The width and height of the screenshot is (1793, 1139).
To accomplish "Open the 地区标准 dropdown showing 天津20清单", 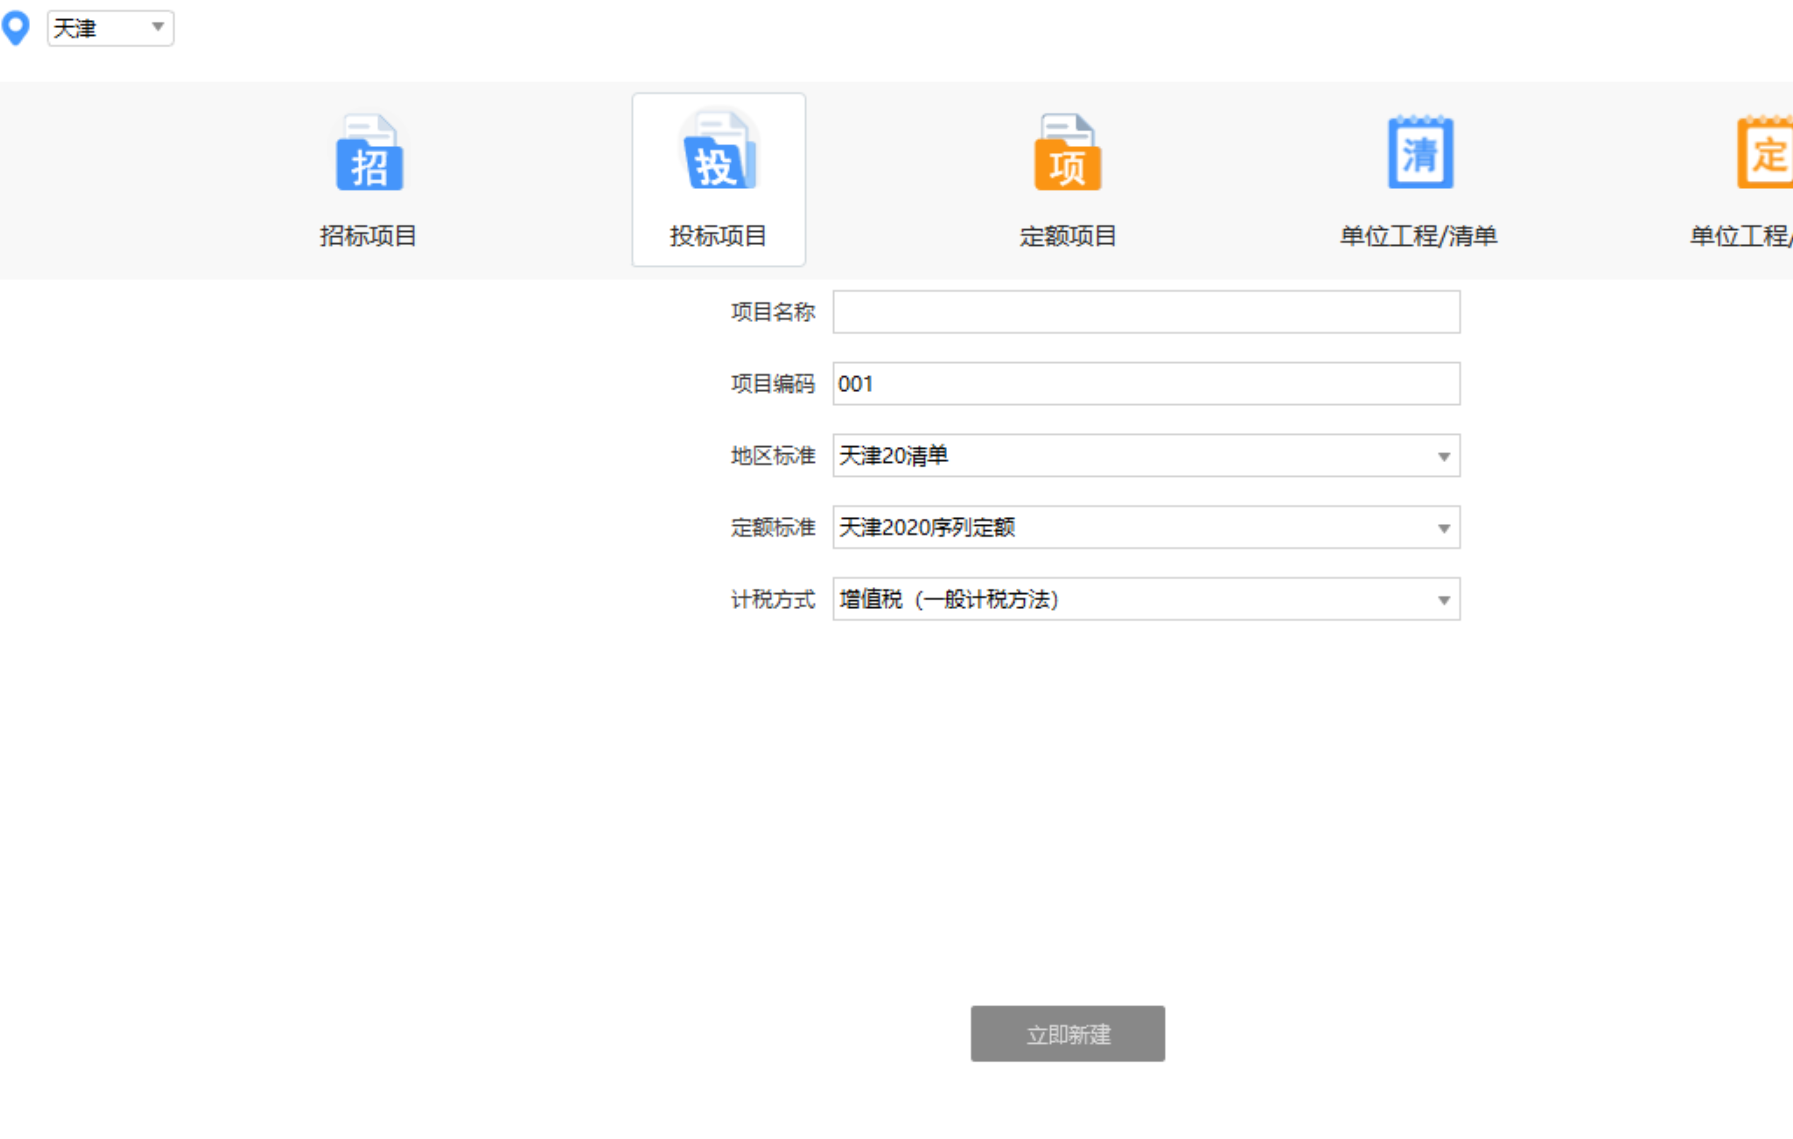I will [1146, 455].
